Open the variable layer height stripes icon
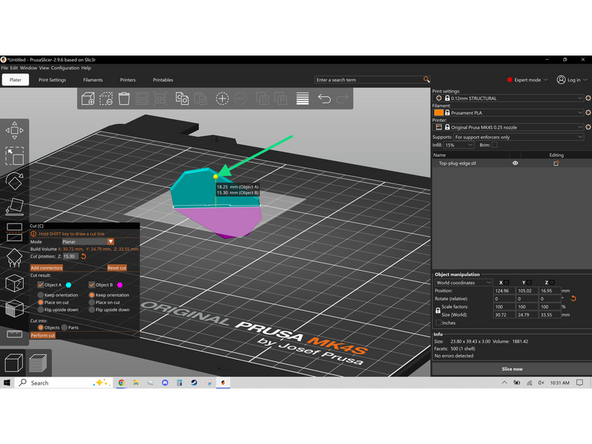The width and height of the screenshot is (592, 444). 302,99
